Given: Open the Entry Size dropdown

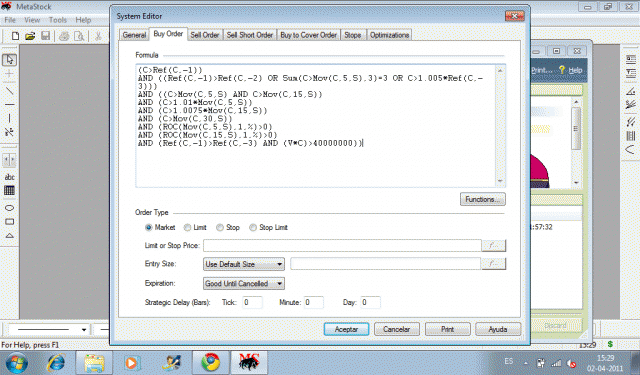Looking at the screenshot, I should [x=244, y=264].
